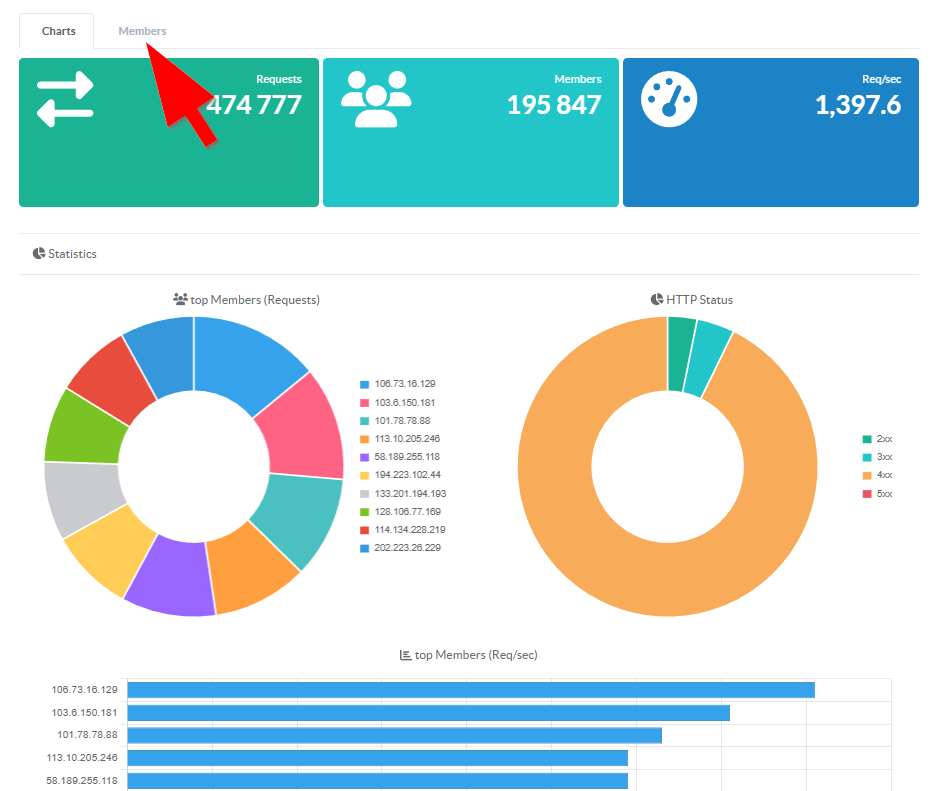Viewport: 932px width, 791px height.
Task: Click the bar for 101.78.78.88
Action: point(394,736)
